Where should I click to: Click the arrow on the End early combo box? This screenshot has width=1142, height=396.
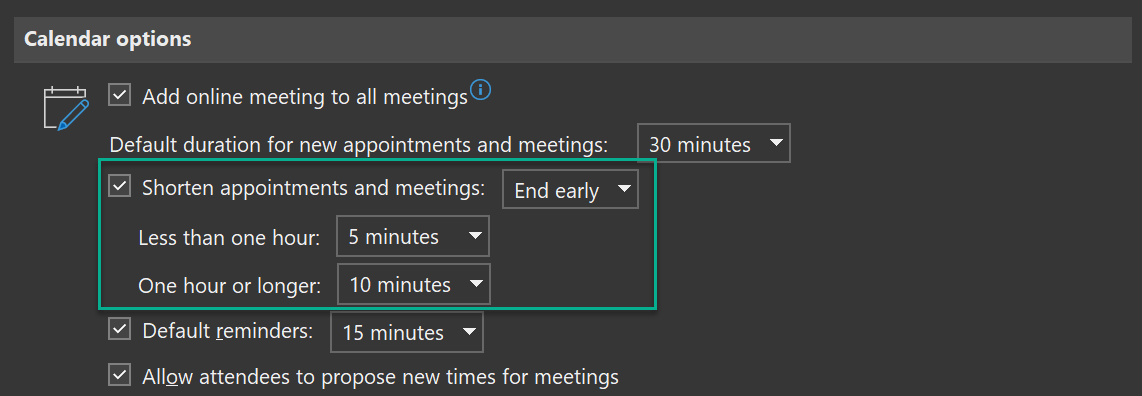click(624, 189)
